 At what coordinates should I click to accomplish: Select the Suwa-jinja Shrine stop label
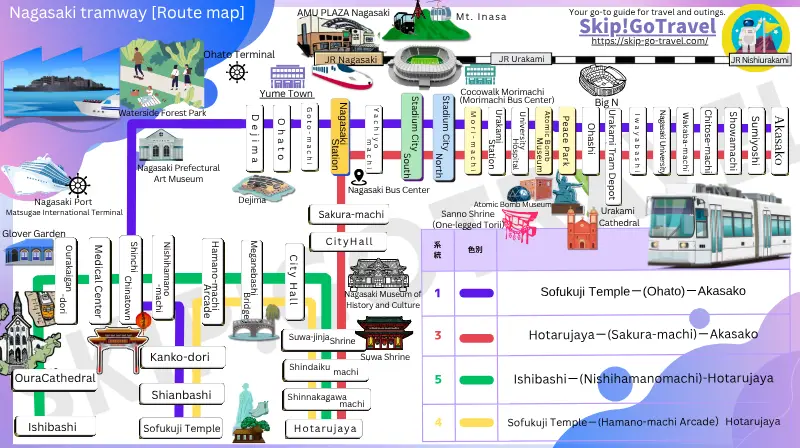point(323,339)
